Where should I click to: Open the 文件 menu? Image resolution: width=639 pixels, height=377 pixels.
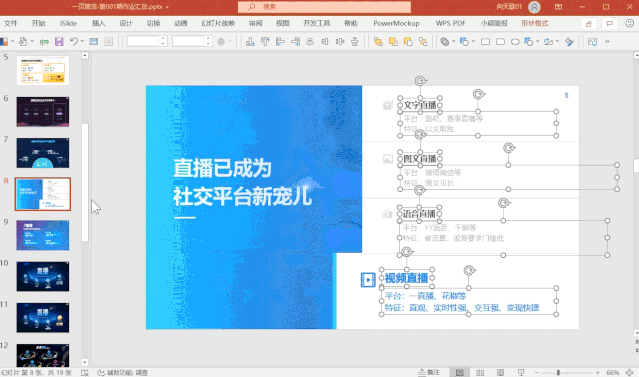(11, 23)
